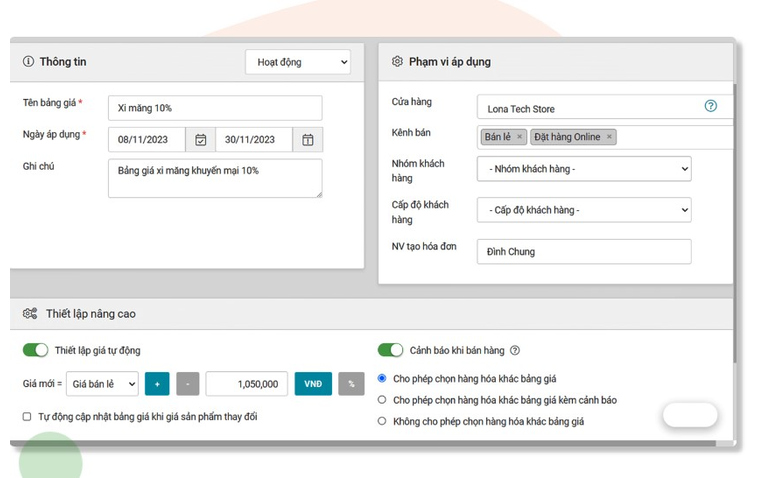Open the start date calendar picker icon
The width and height of the screenshot is (765, 478).
coord(201,140)
